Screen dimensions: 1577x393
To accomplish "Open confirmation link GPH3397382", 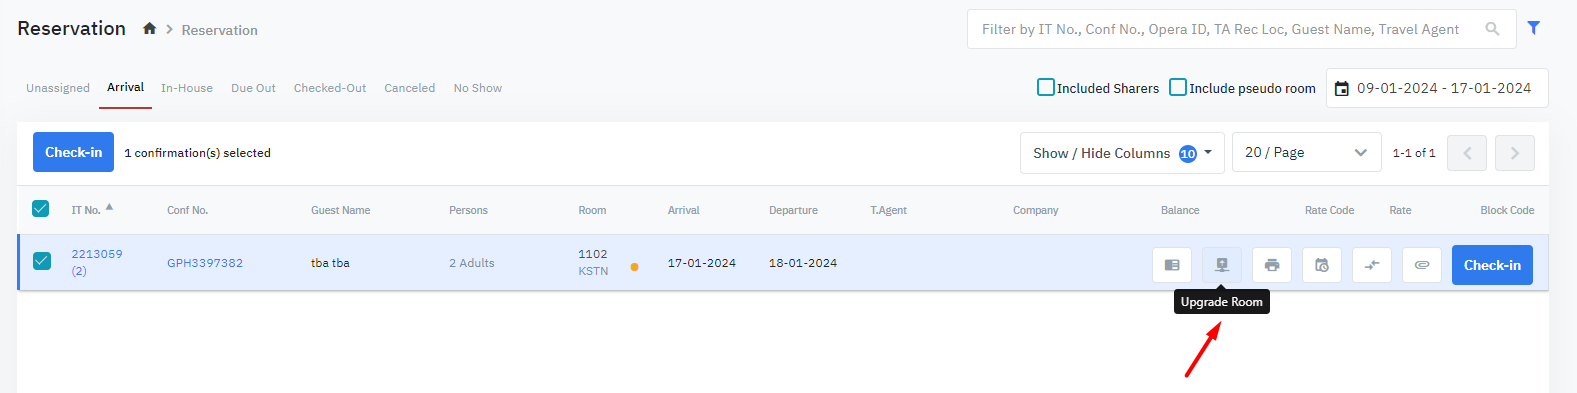I will point(205,263).
